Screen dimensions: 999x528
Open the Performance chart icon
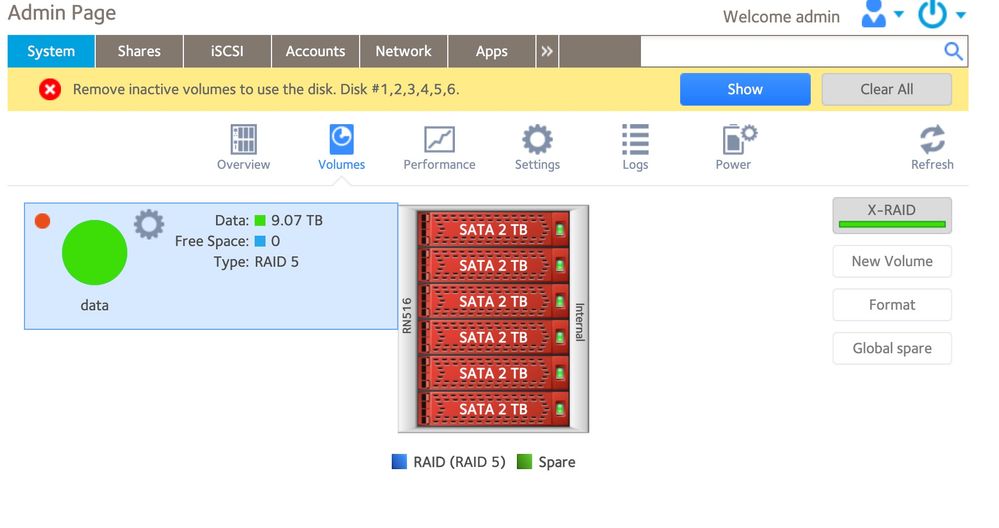pyautogui.click(x=439, y=139)
